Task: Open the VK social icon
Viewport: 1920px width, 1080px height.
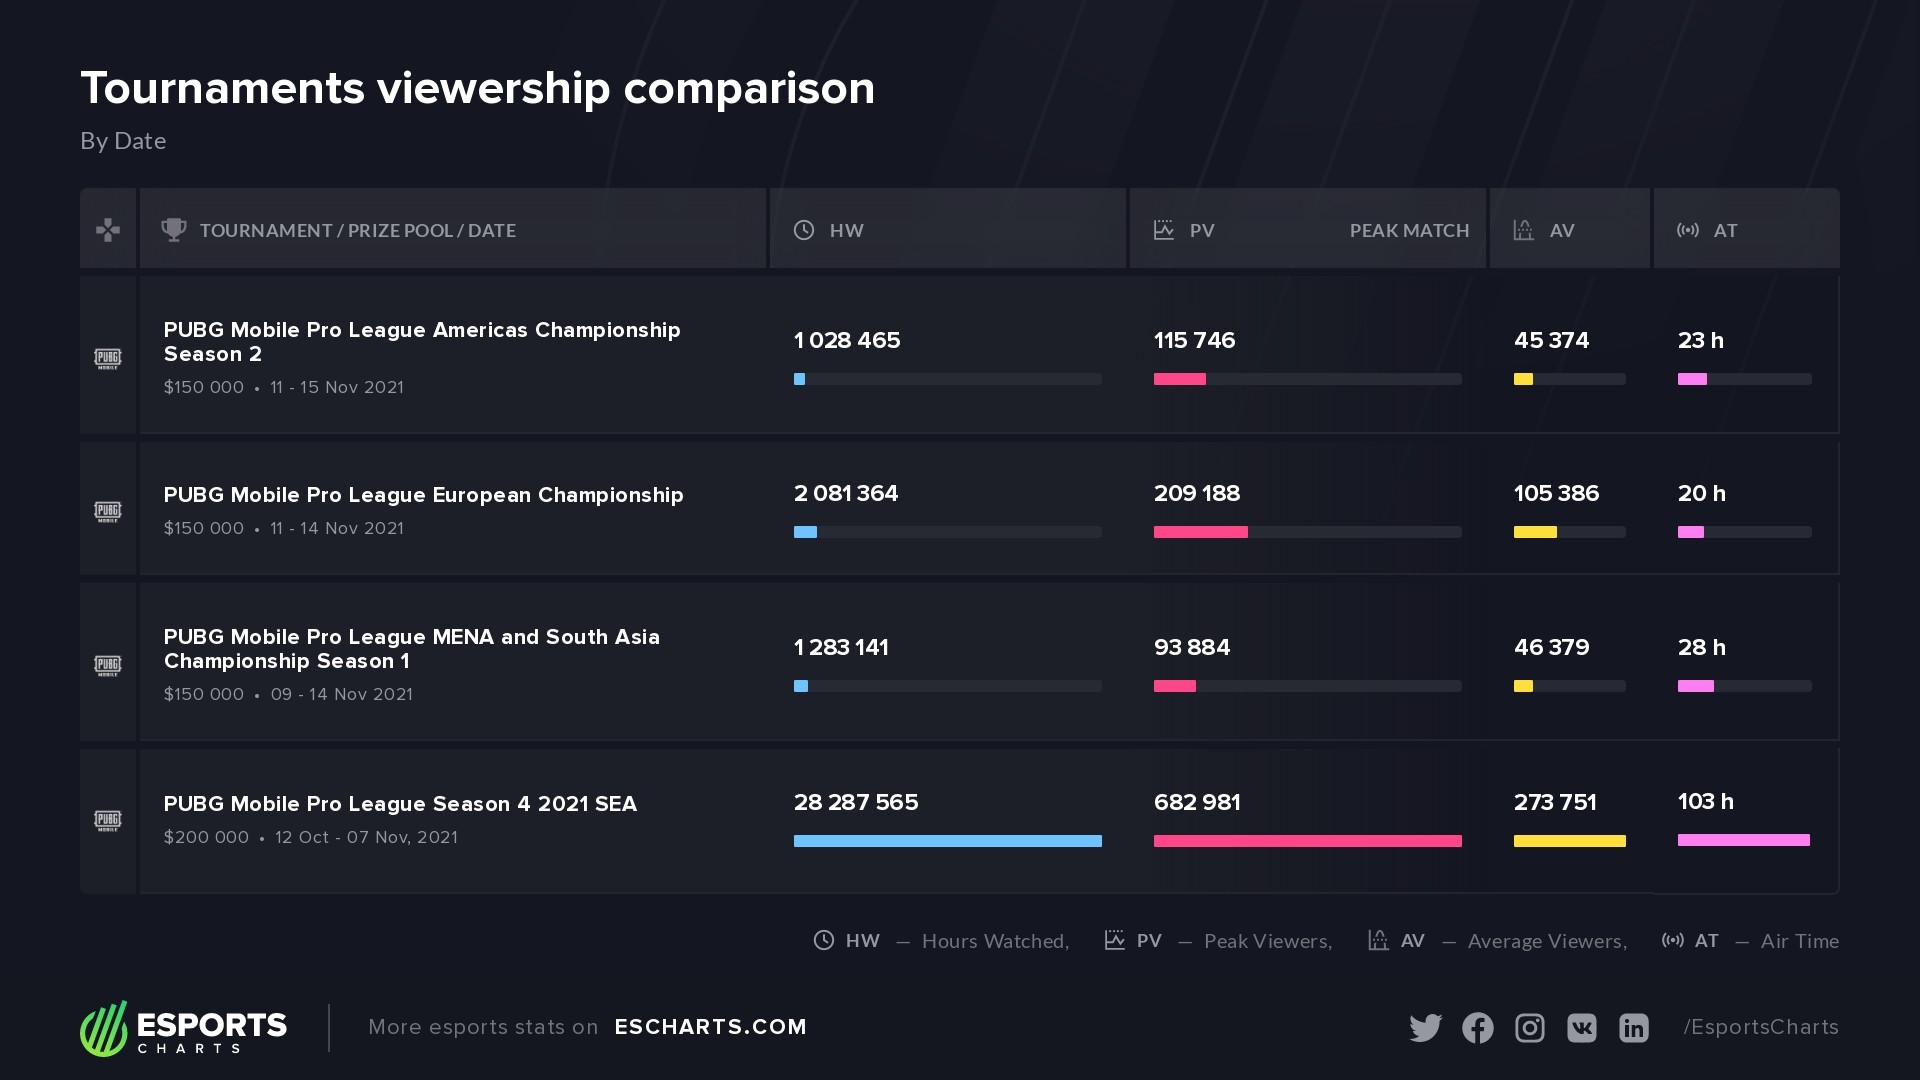Action: (1581, 1028)
